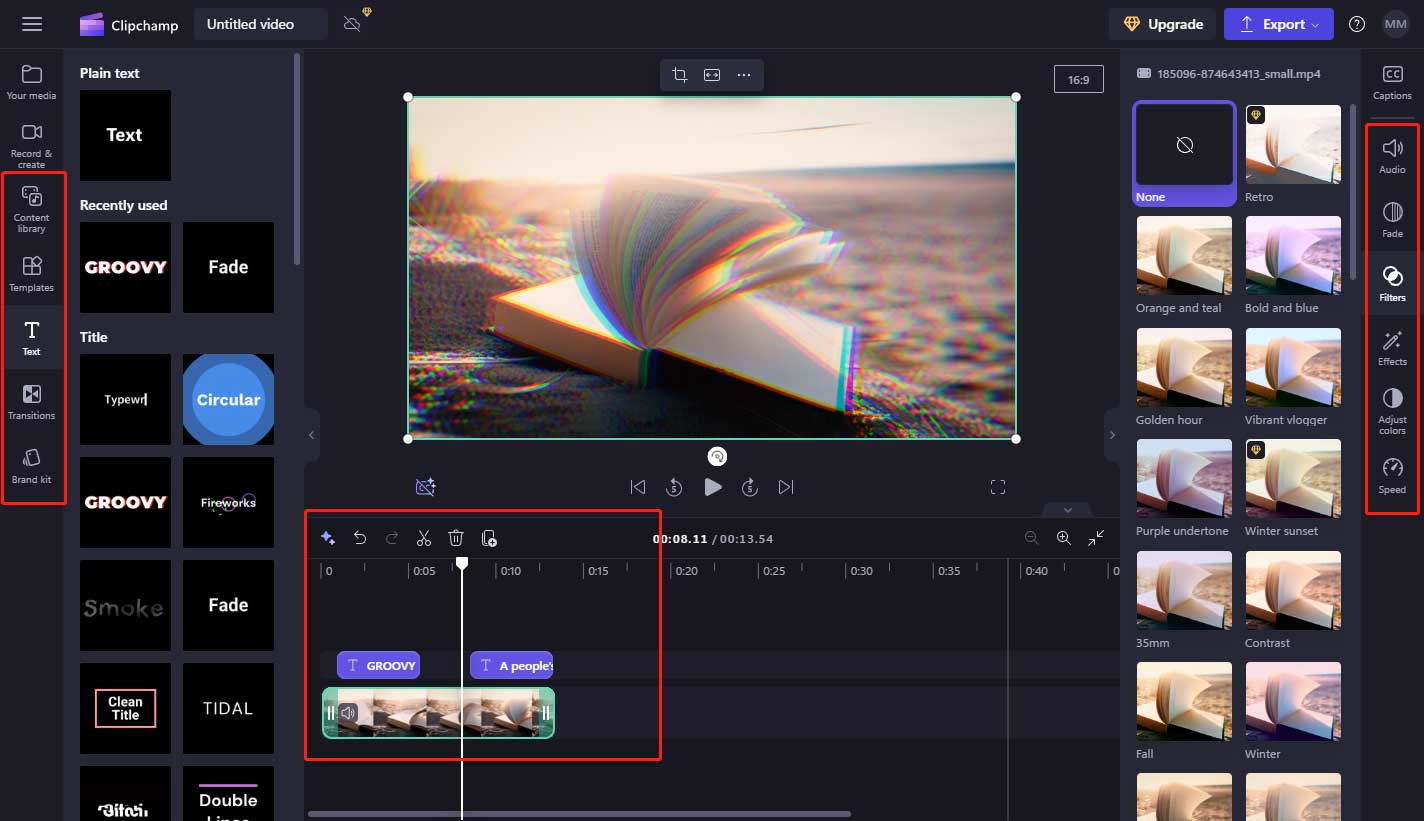Click the sparkle auto compose icon

(x=327, y=538)
